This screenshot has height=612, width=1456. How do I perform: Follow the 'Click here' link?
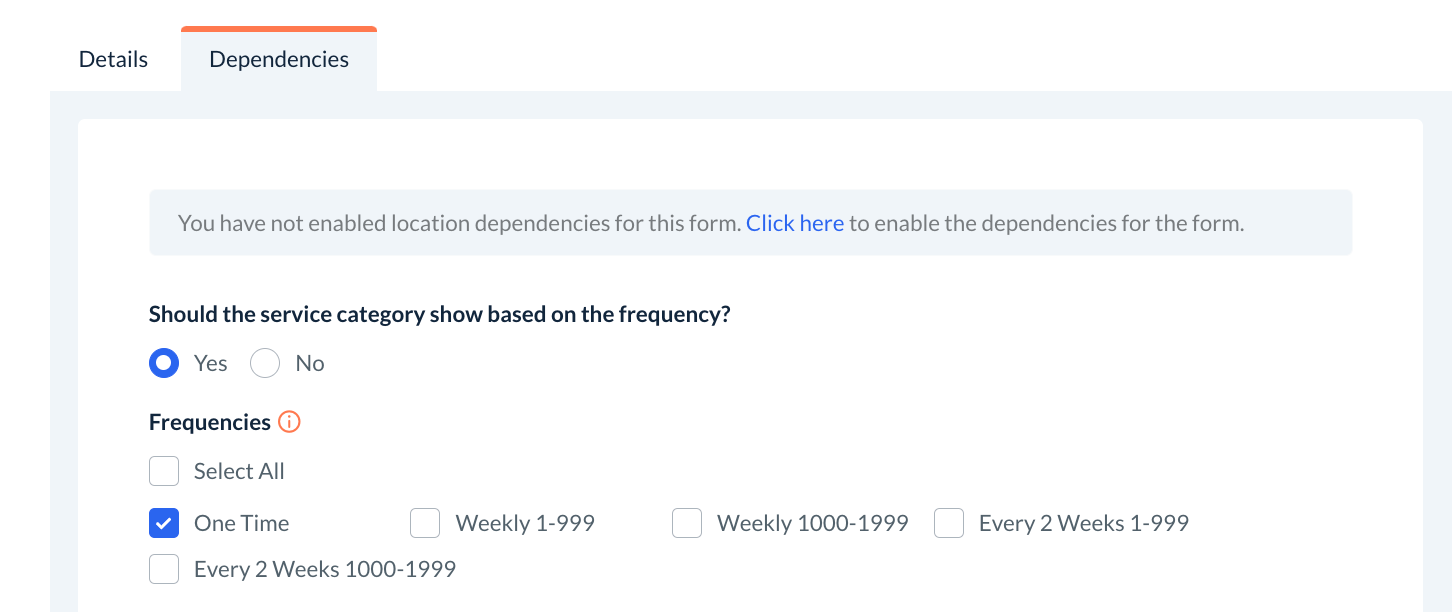(794, 223)
